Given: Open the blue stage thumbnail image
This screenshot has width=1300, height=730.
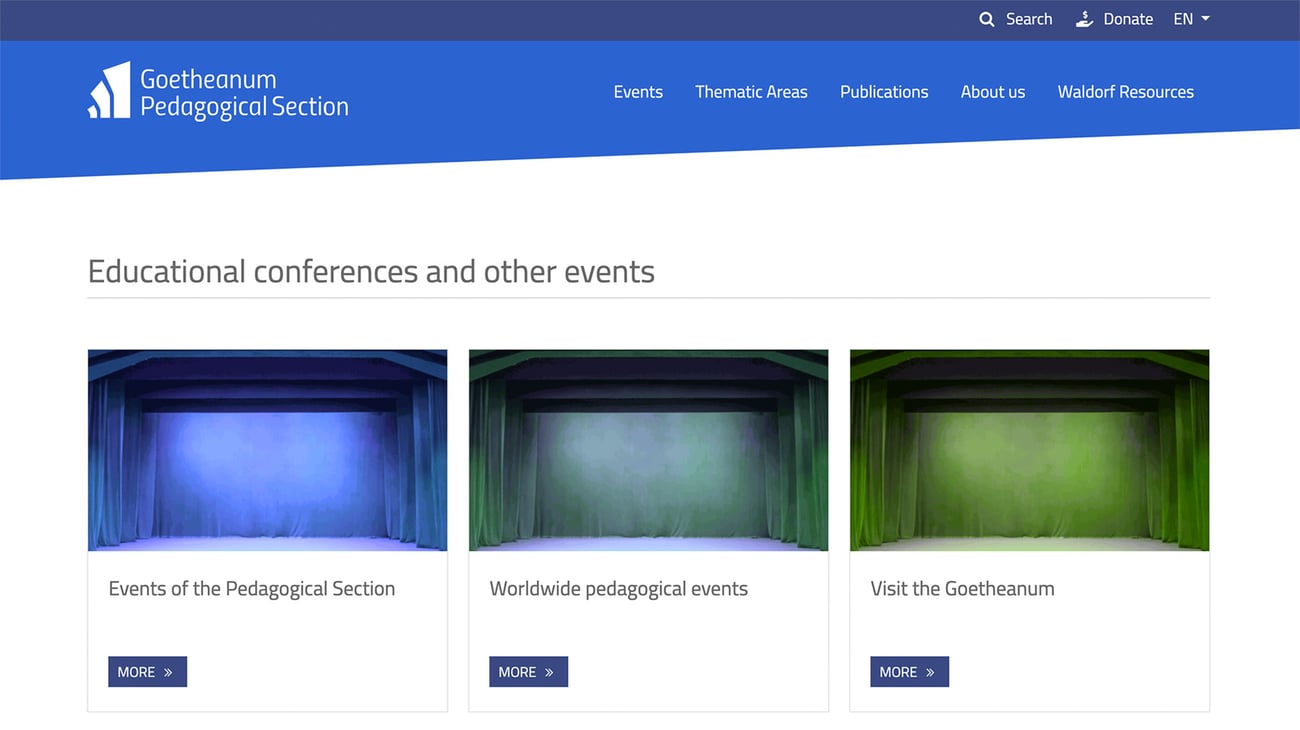Looking at the screenshot, I should point(267,450).
